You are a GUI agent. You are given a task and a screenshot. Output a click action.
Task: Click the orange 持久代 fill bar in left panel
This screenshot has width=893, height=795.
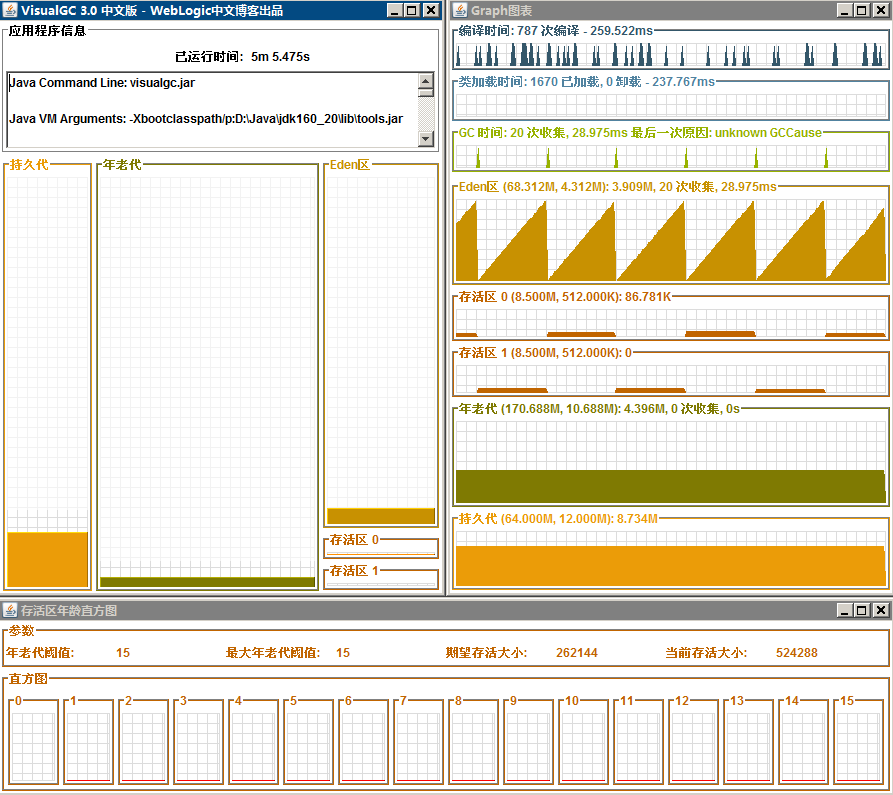[x=47, y=559]
